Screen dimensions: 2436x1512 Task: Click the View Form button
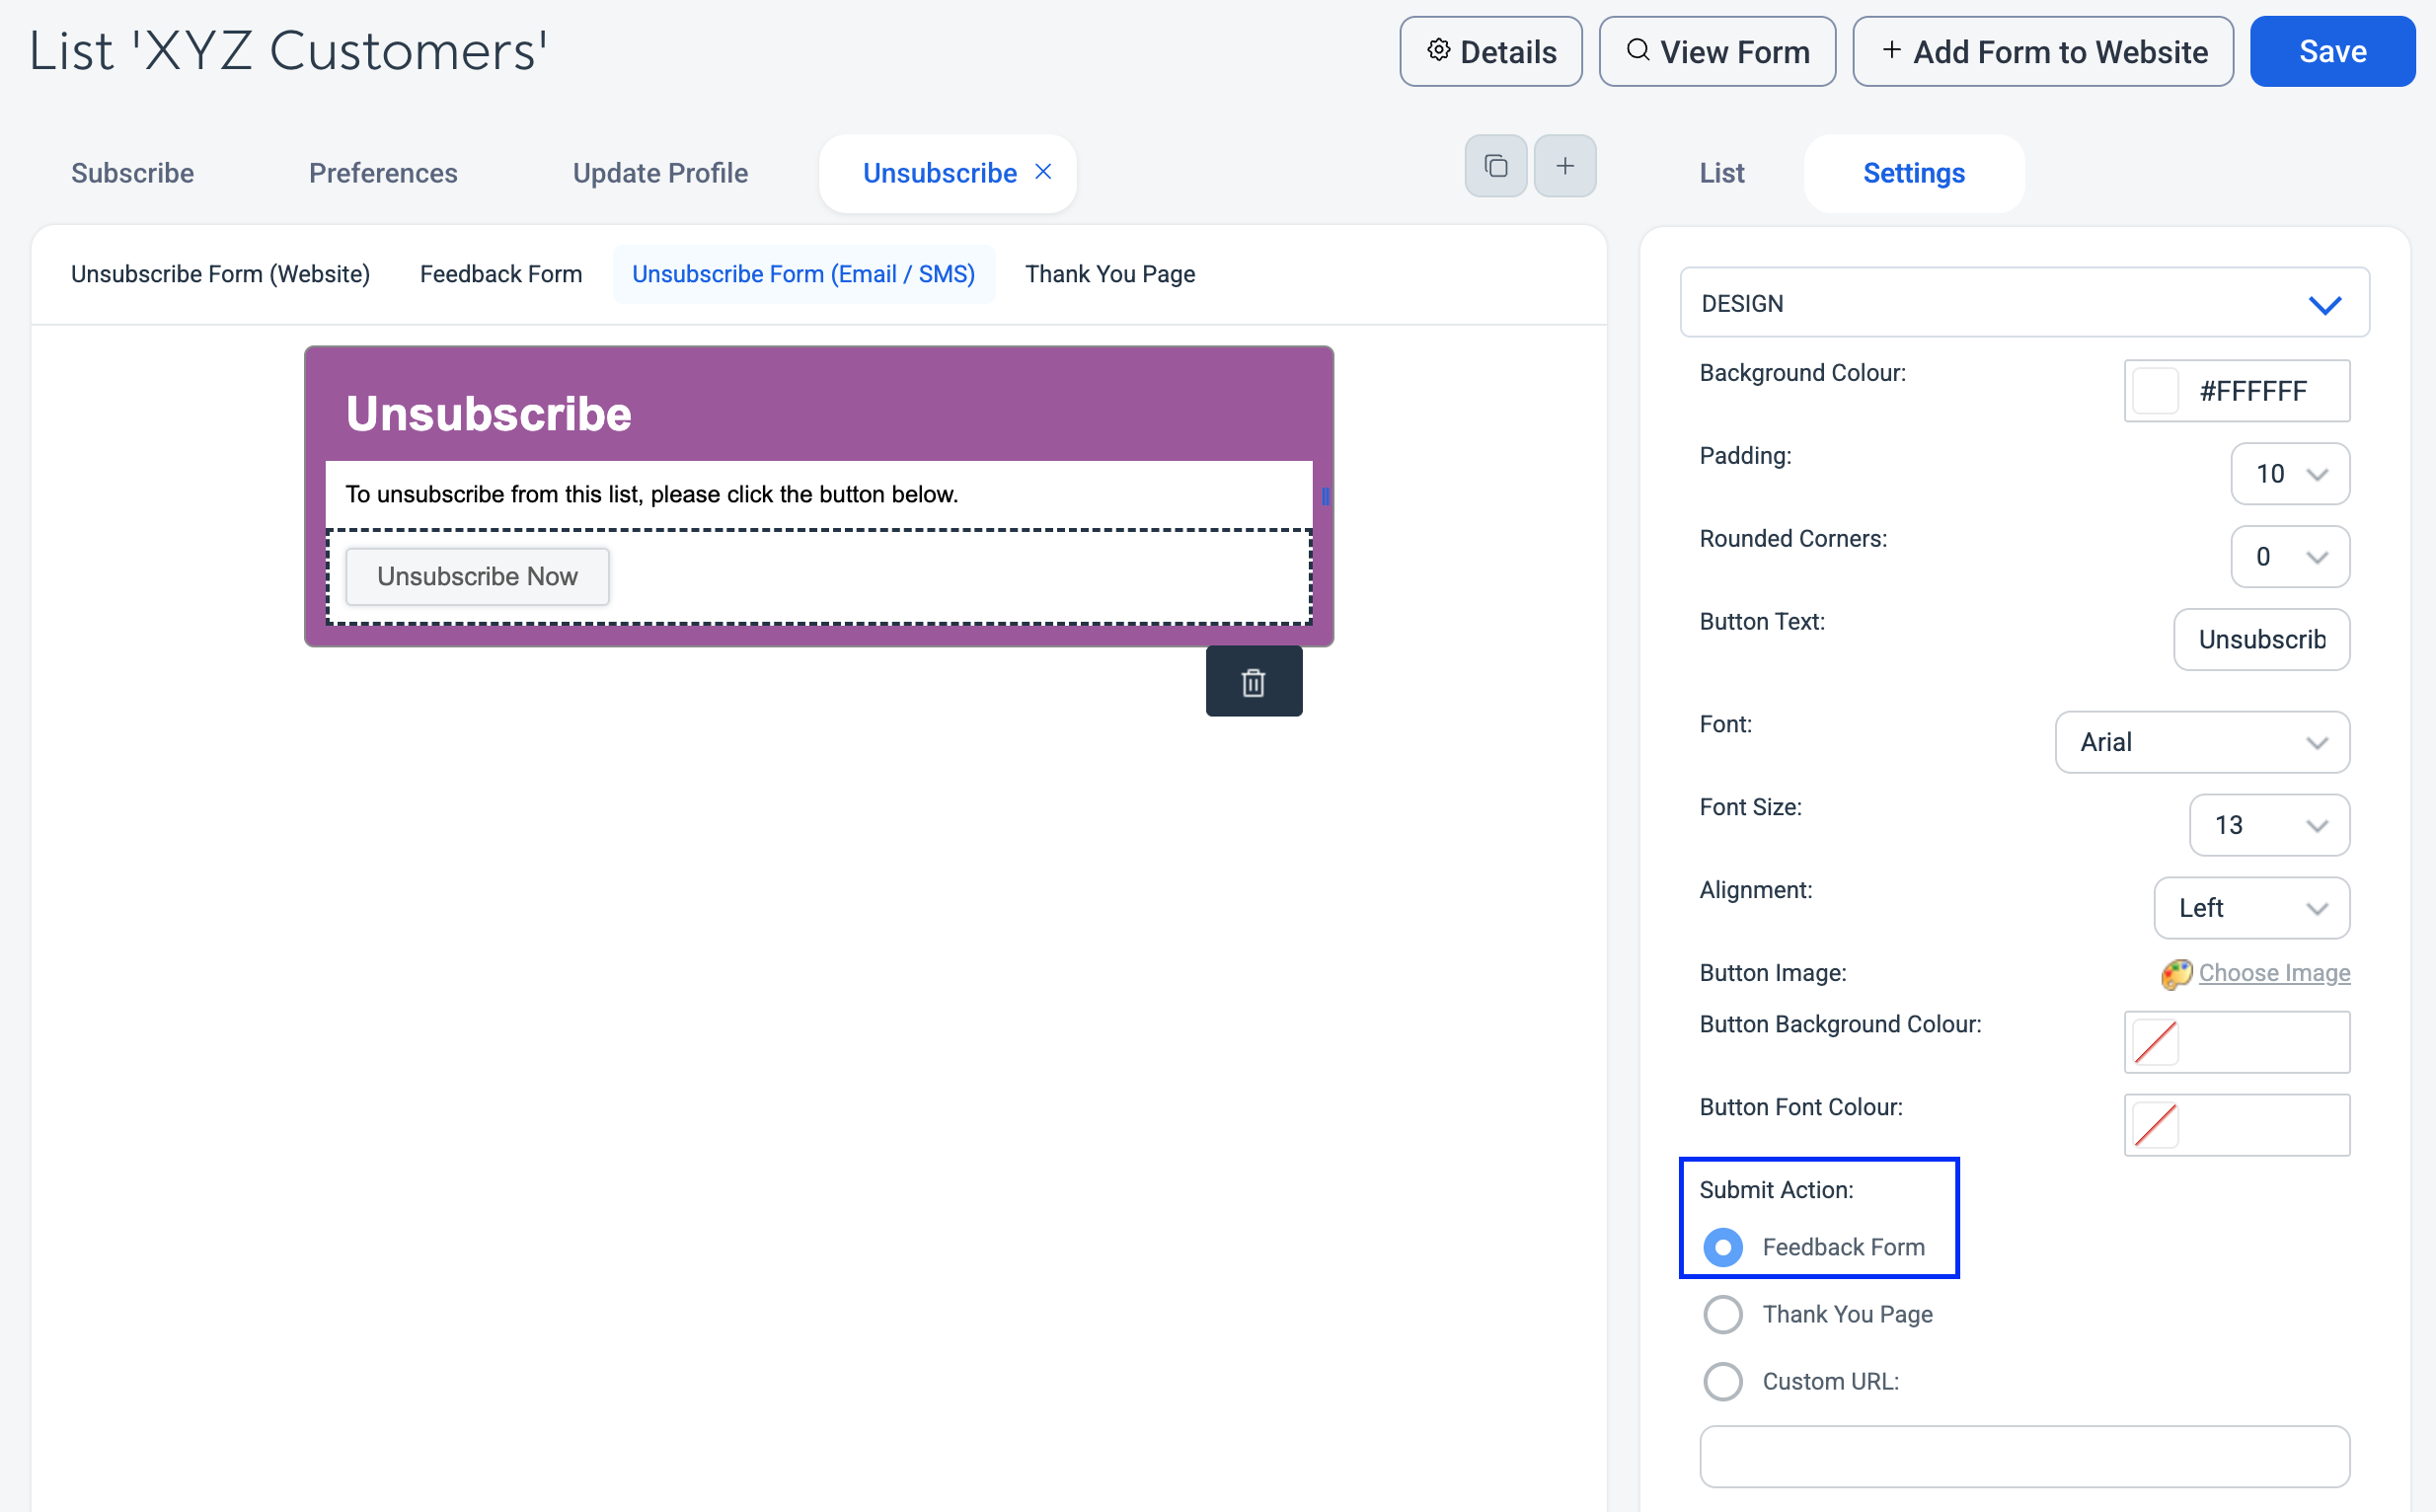pos(1717,51)
